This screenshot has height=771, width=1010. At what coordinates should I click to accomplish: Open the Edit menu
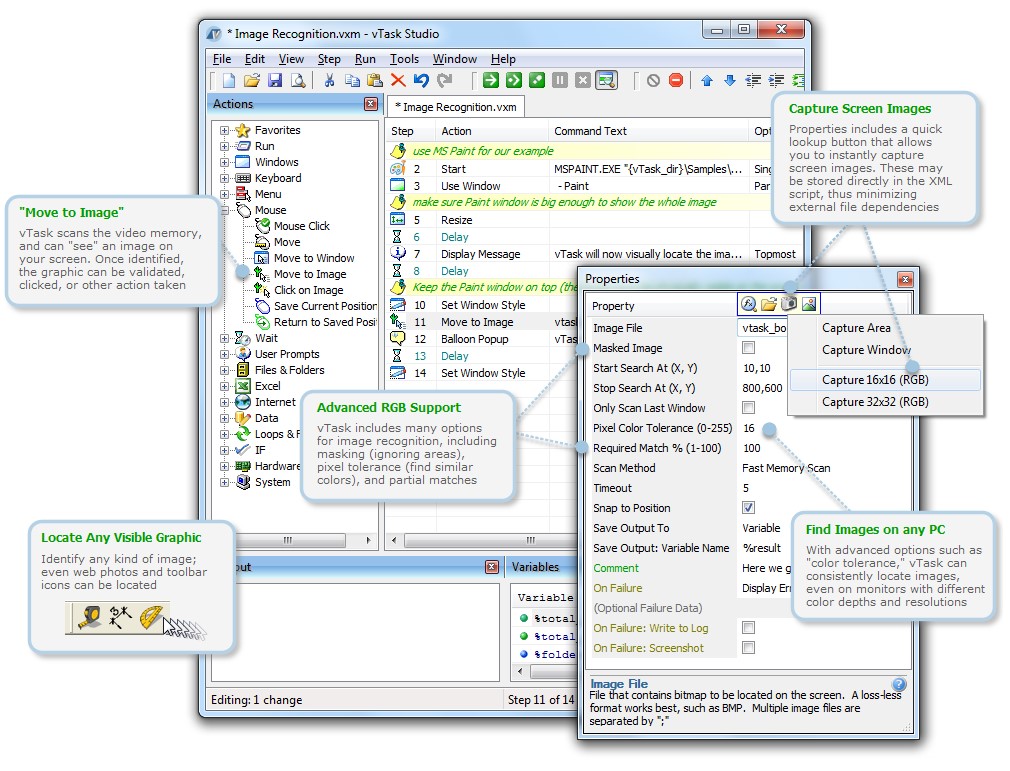254,59
